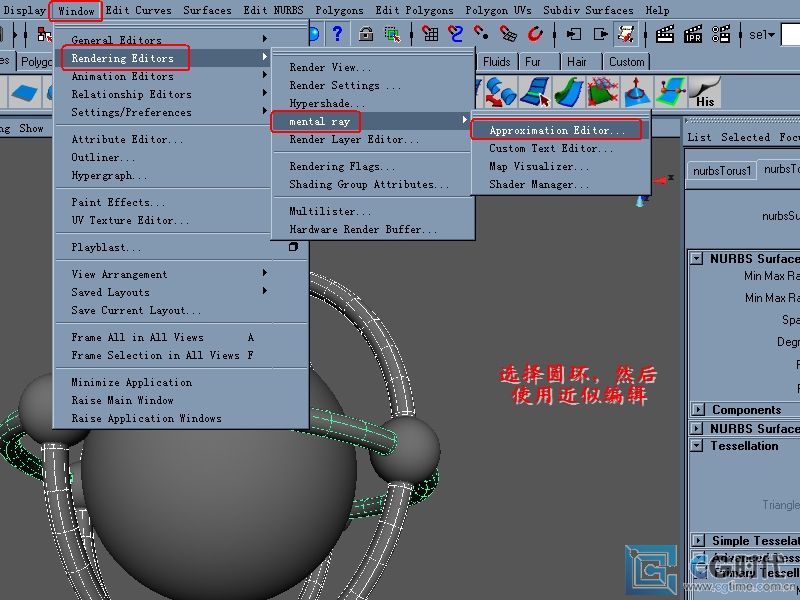
Task: Click the blue plane shelf icon
Action: [x=24, y=92]
